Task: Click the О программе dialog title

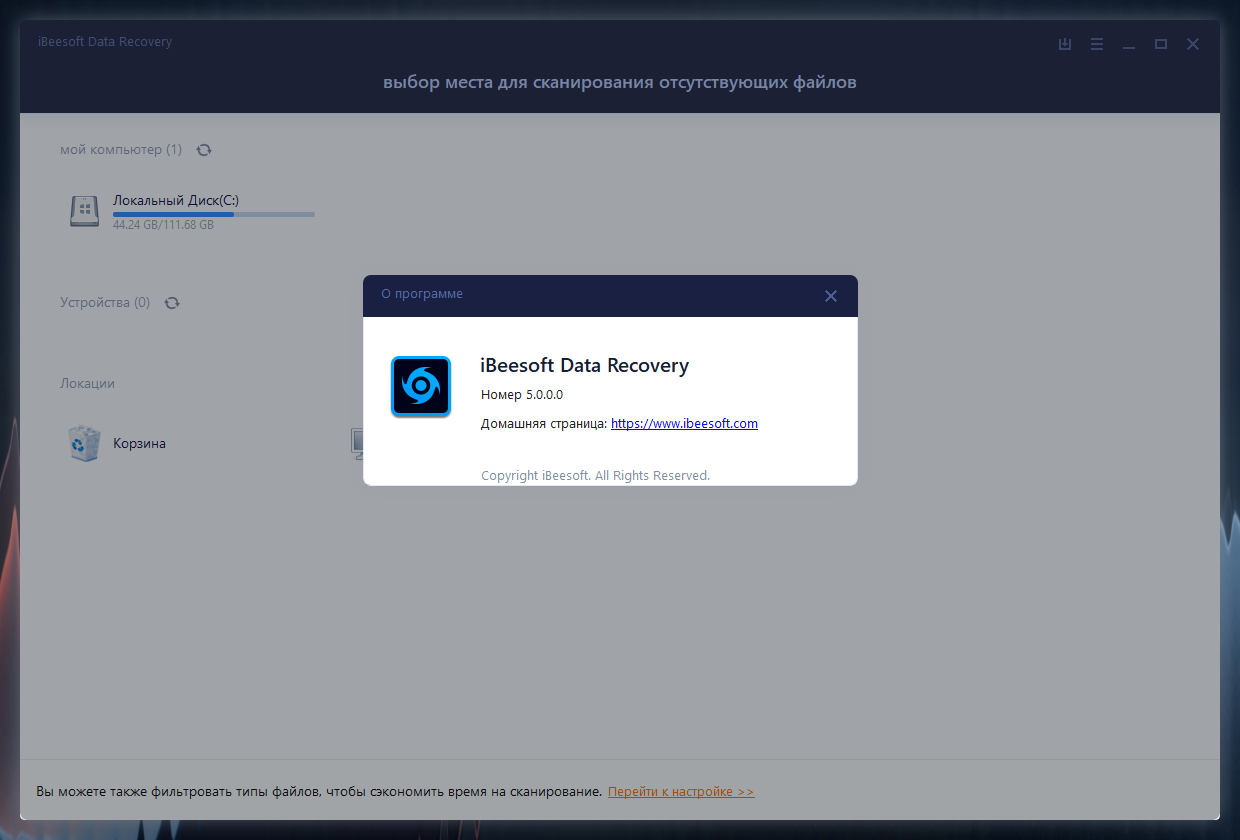Action: [422, 294]
